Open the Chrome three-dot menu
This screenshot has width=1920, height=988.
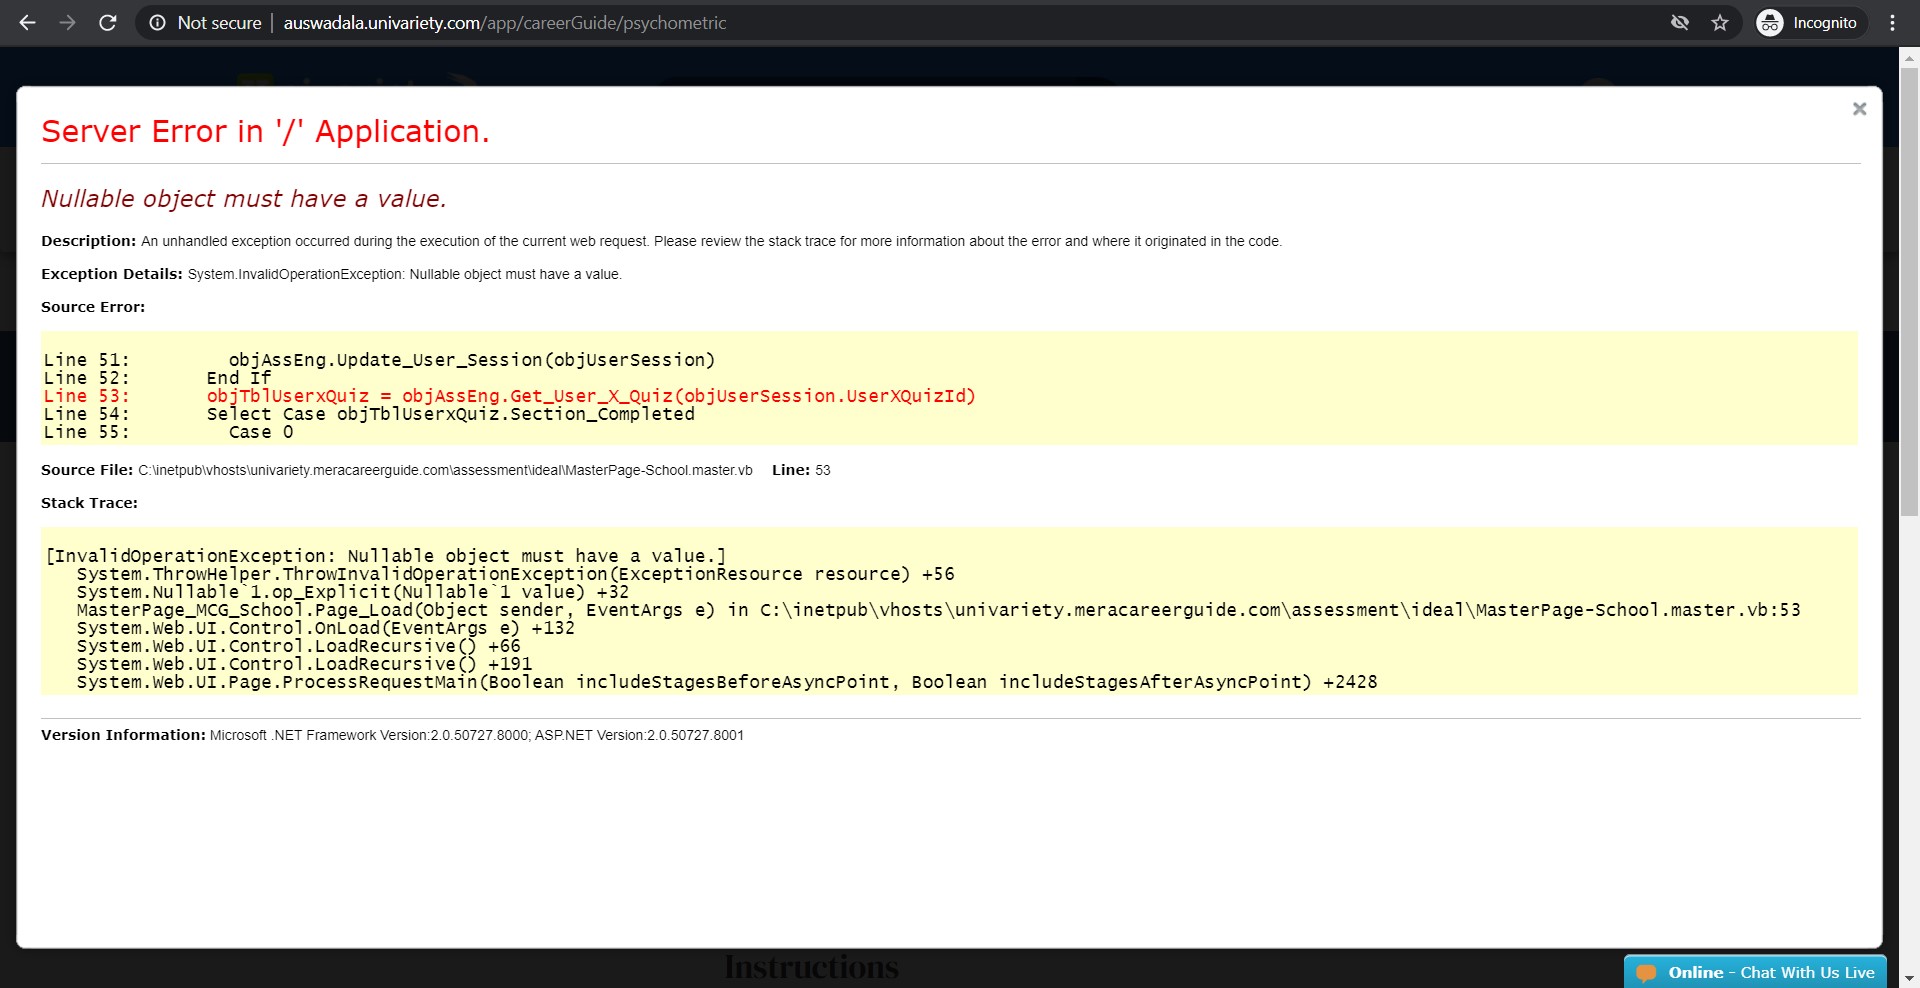point(1892,22)
